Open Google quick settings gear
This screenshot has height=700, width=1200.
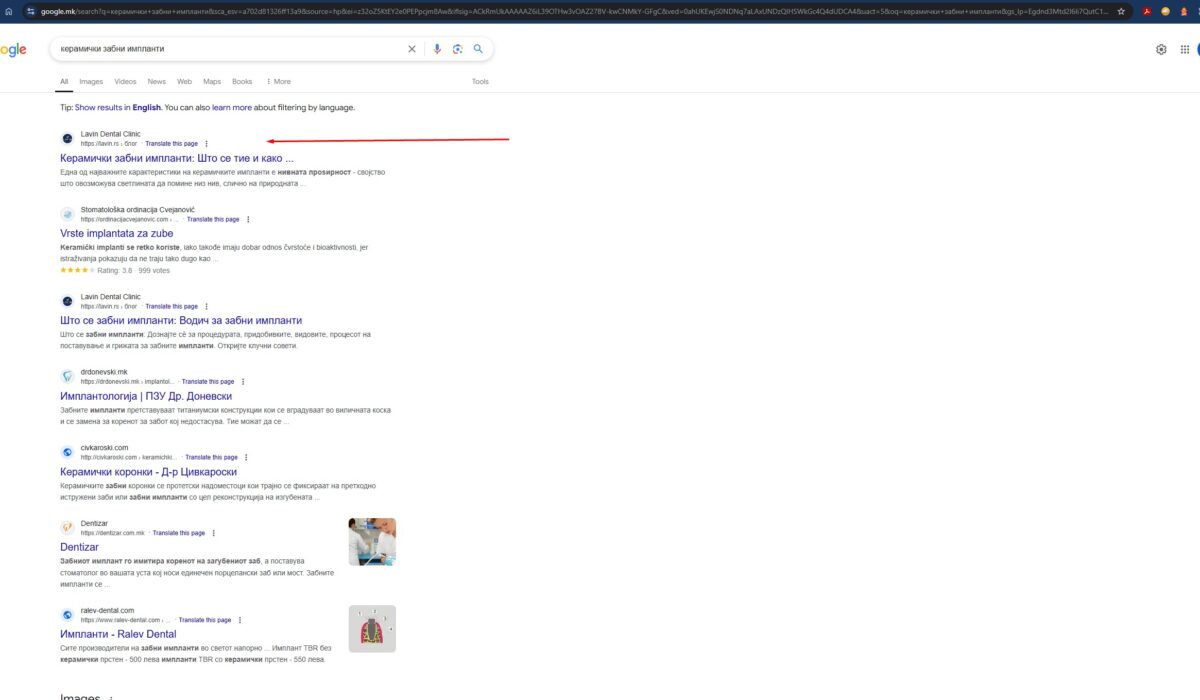1161,49
